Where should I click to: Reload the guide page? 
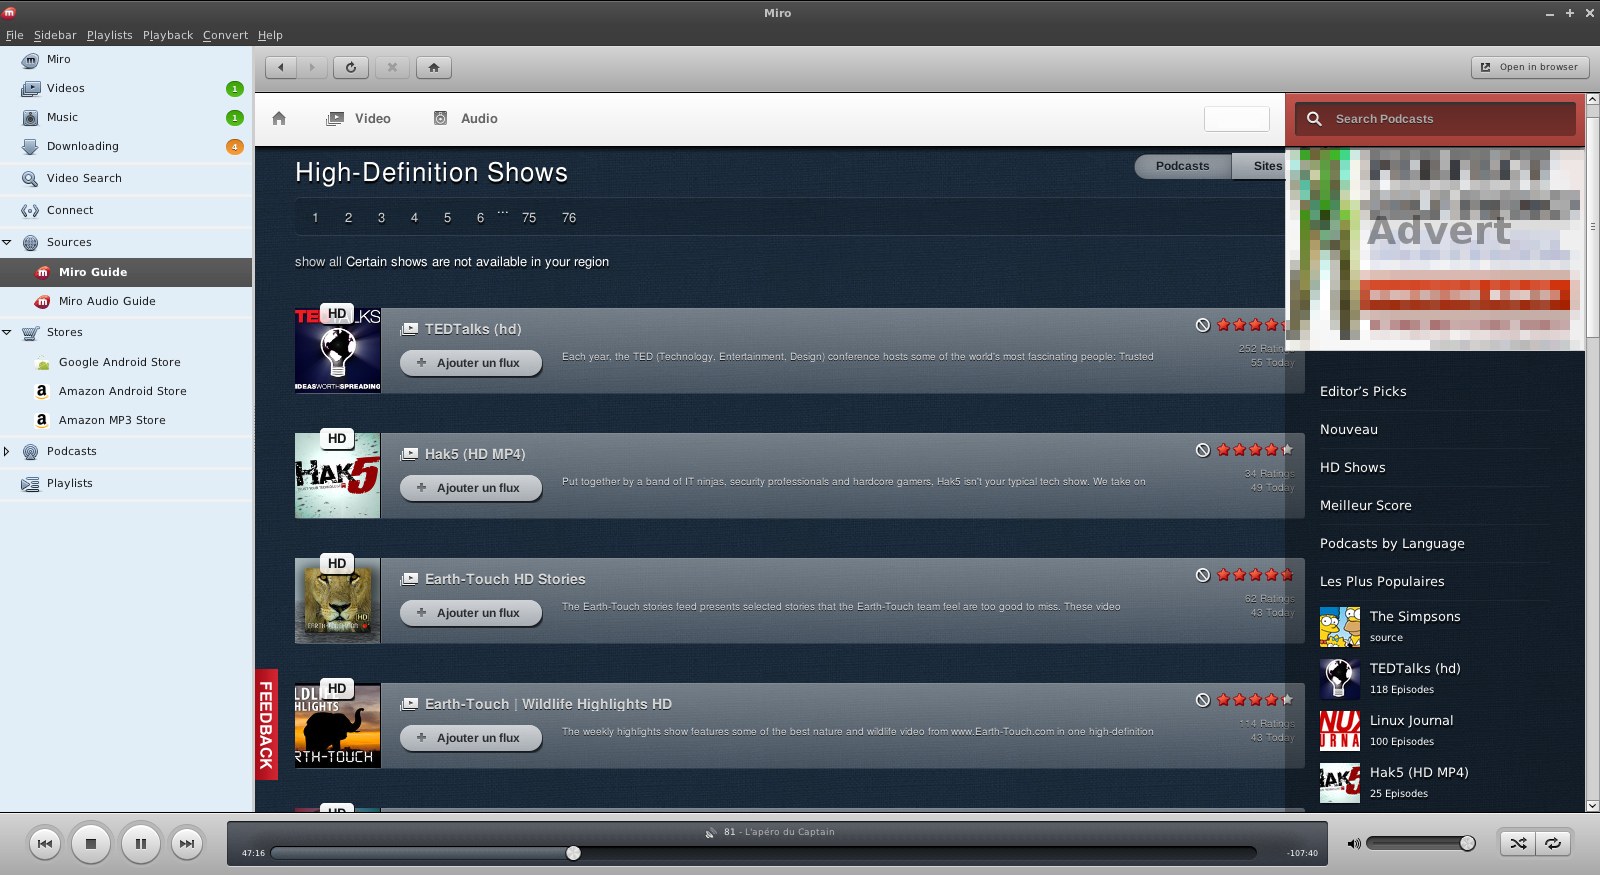tap(351, 67)
